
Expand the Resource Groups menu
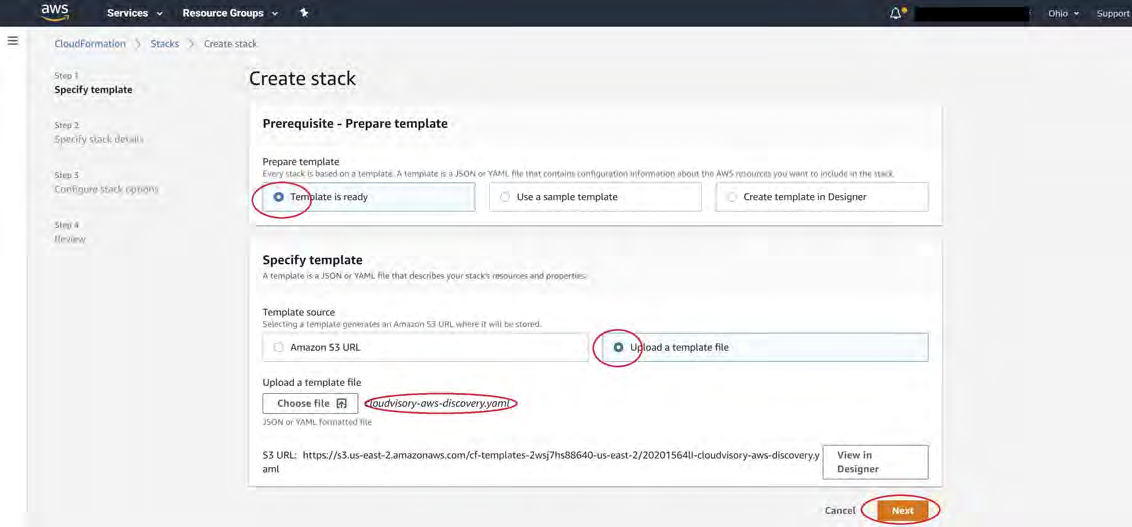point(231,13)
